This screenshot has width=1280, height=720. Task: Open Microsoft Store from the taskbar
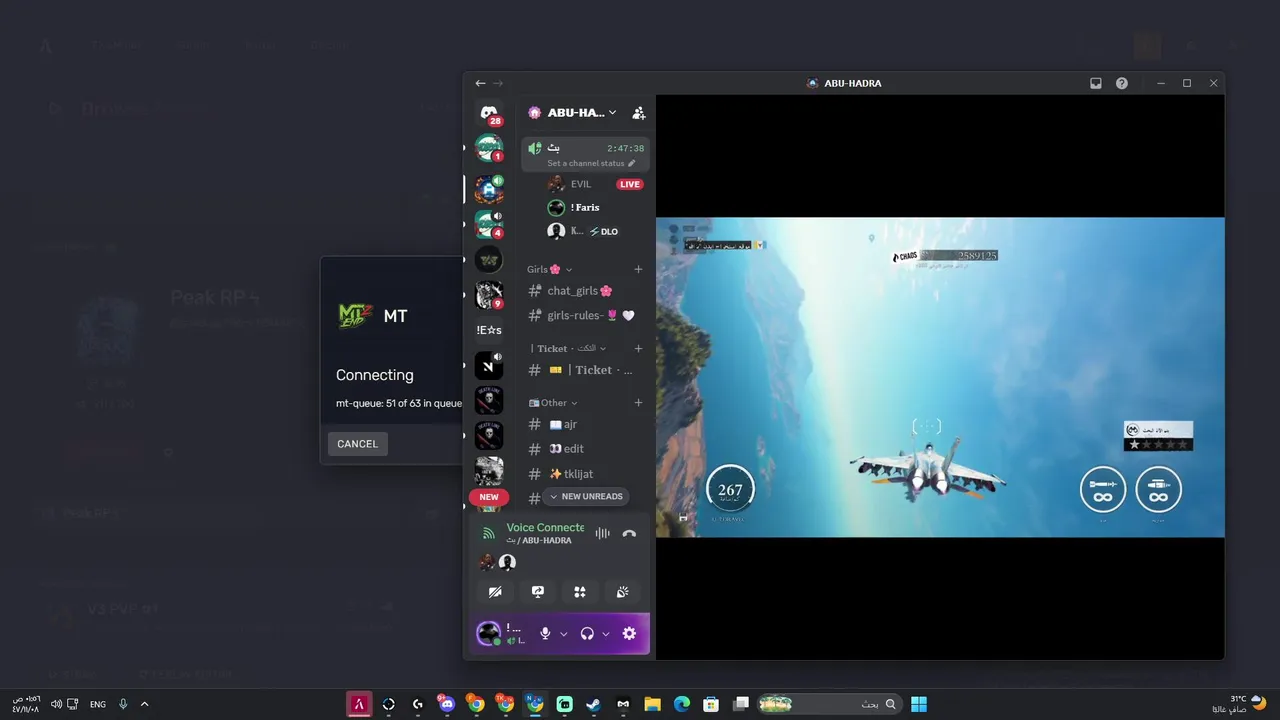[x=711, y=704]
